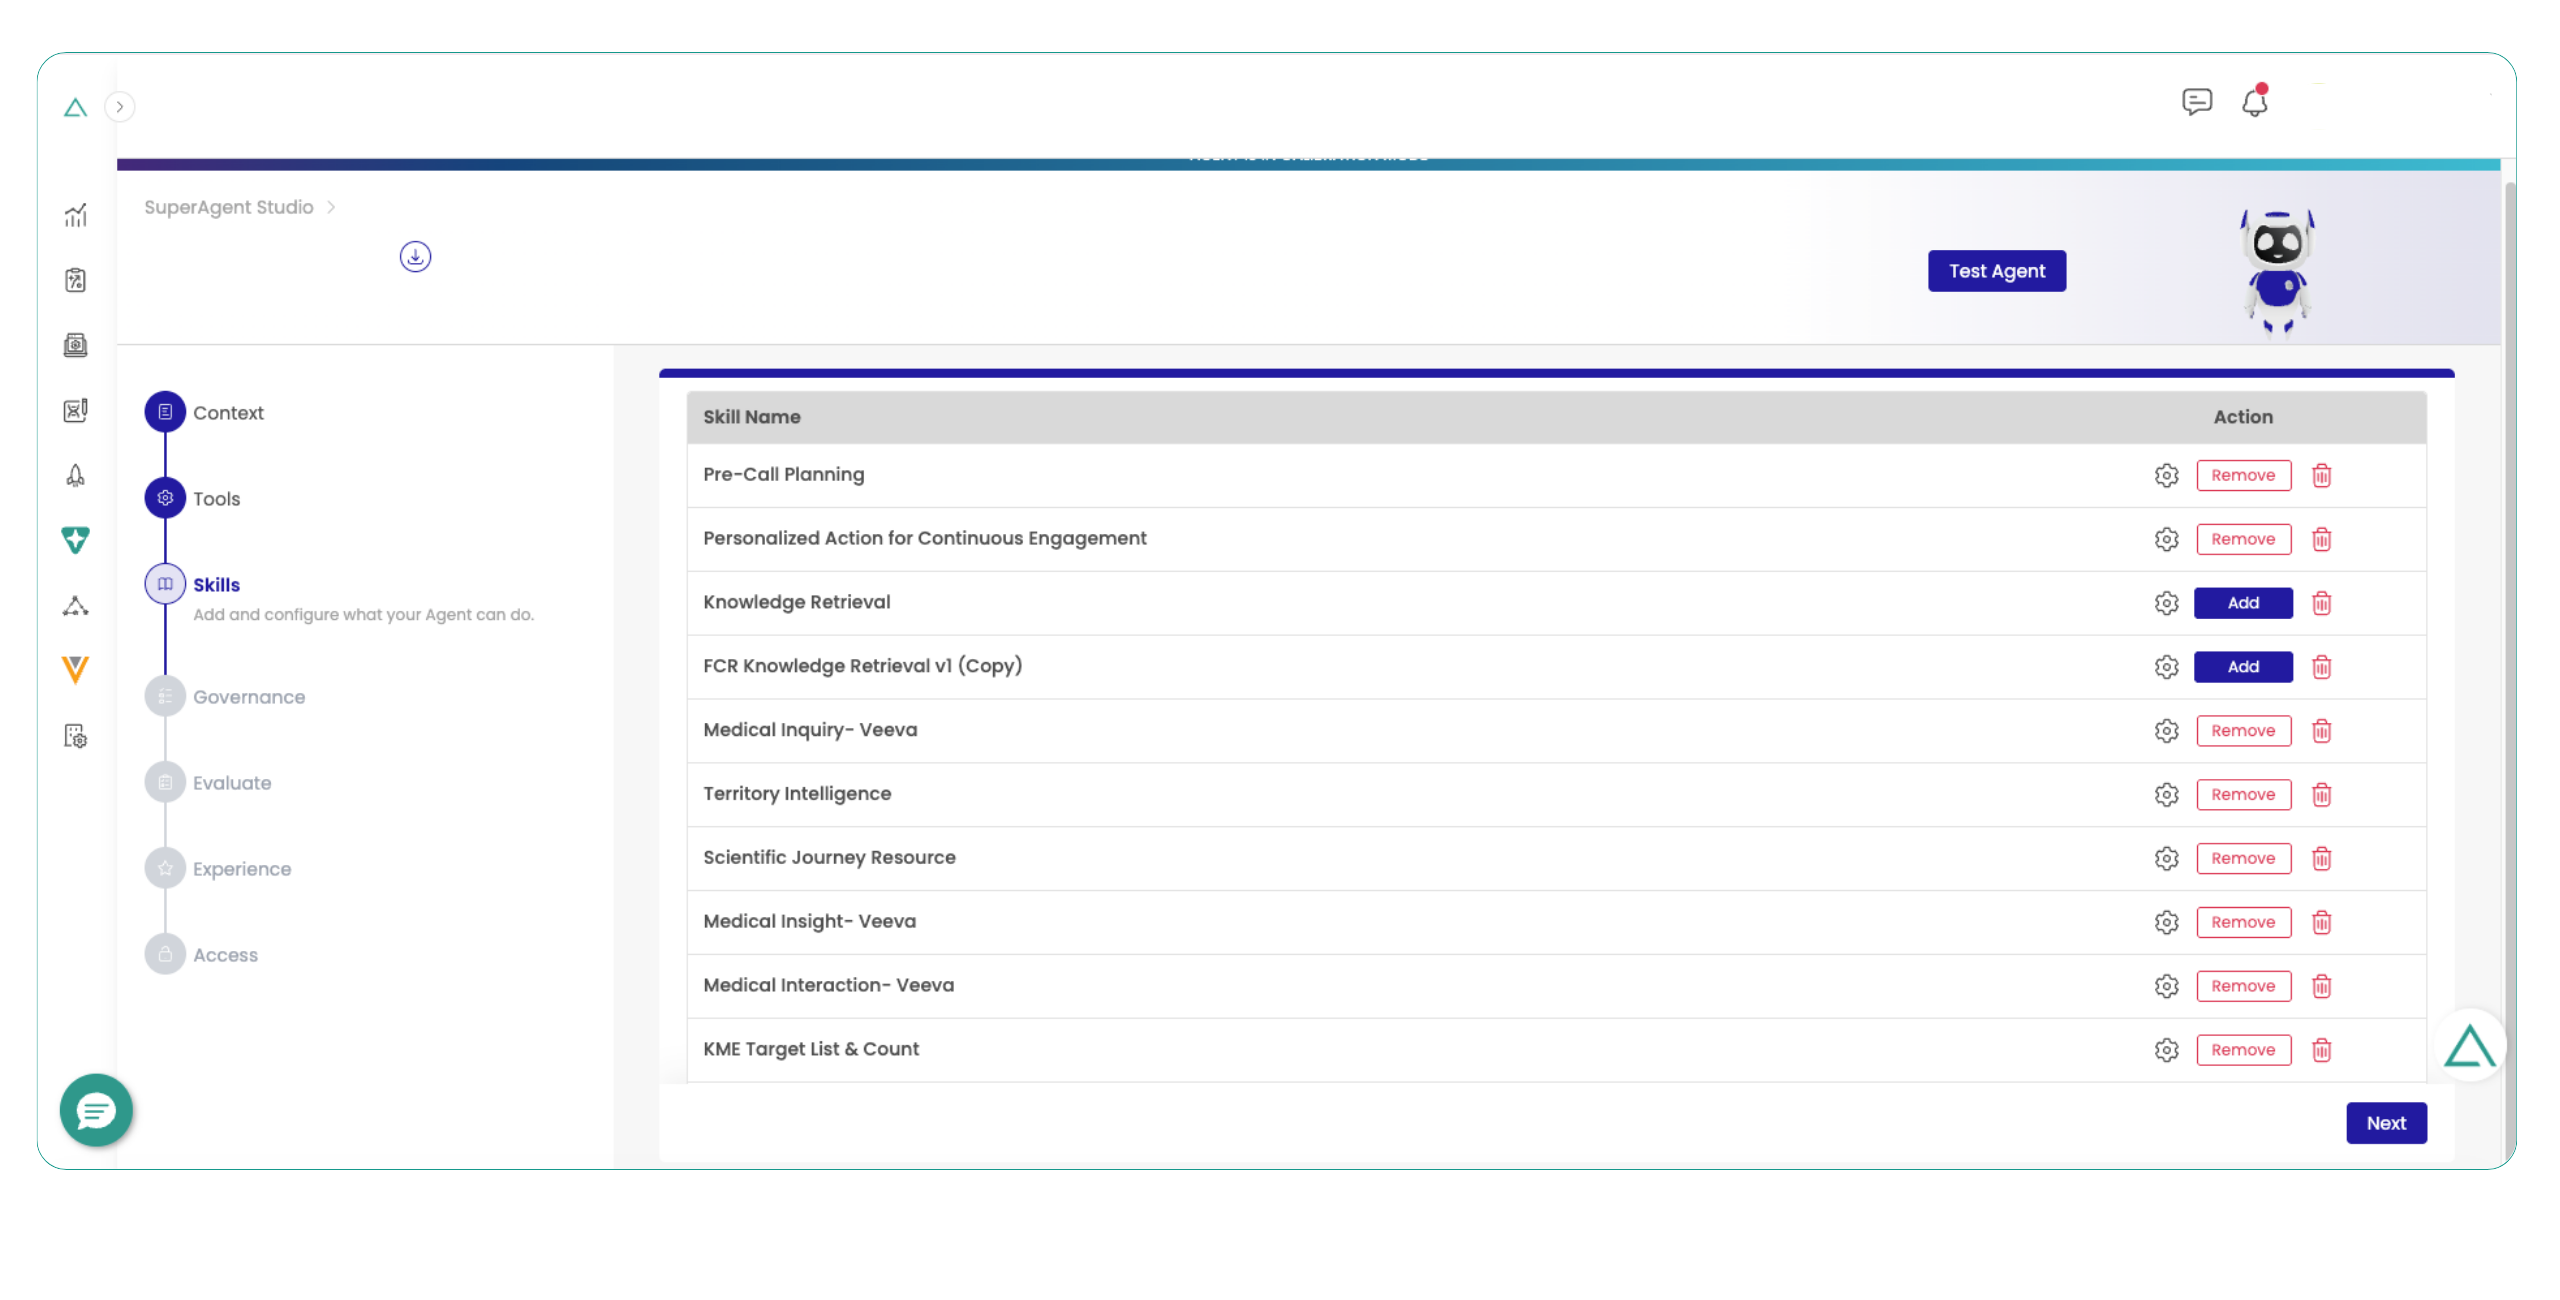Open the Access step
2560x1300 pixels.
tap(201, 954)
